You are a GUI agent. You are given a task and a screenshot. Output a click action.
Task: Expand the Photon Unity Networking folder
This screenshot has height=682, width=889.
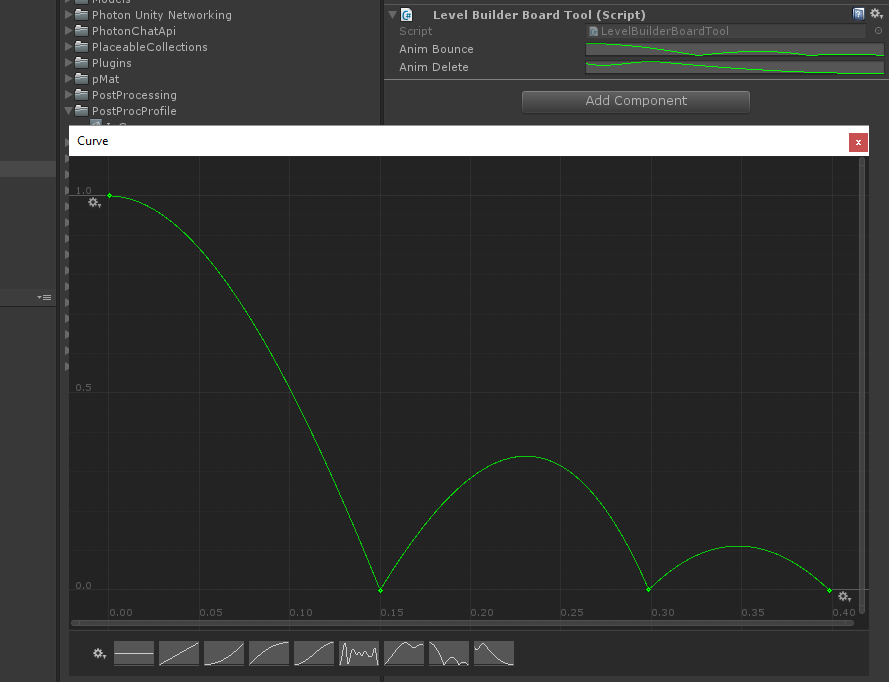tap(69, 15)
